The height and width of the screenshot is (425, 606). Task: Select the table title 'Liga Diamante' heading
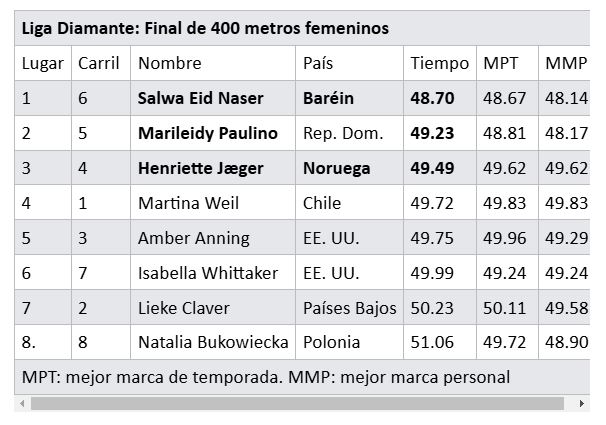point(205,27)
